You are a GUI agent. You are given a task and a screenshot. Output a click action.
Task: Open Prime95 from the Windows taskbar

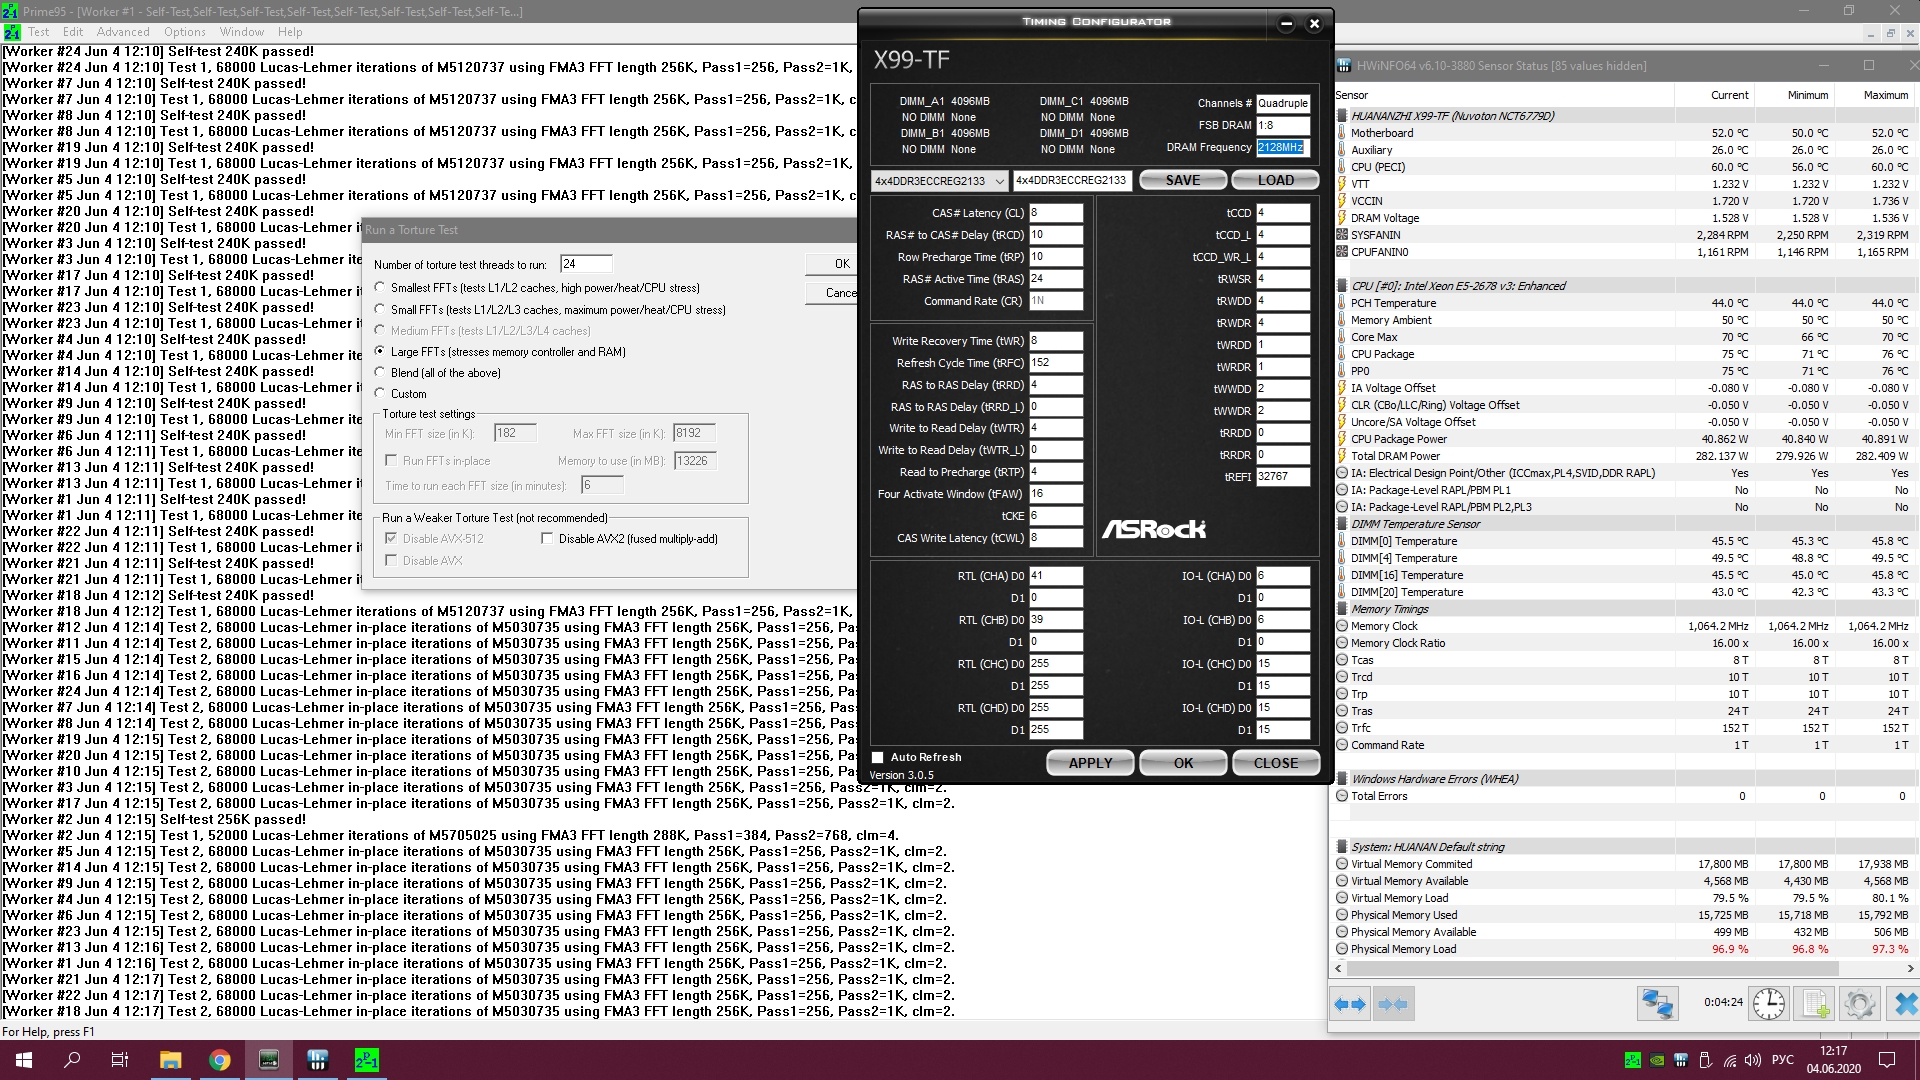(x=366, y=1060)
